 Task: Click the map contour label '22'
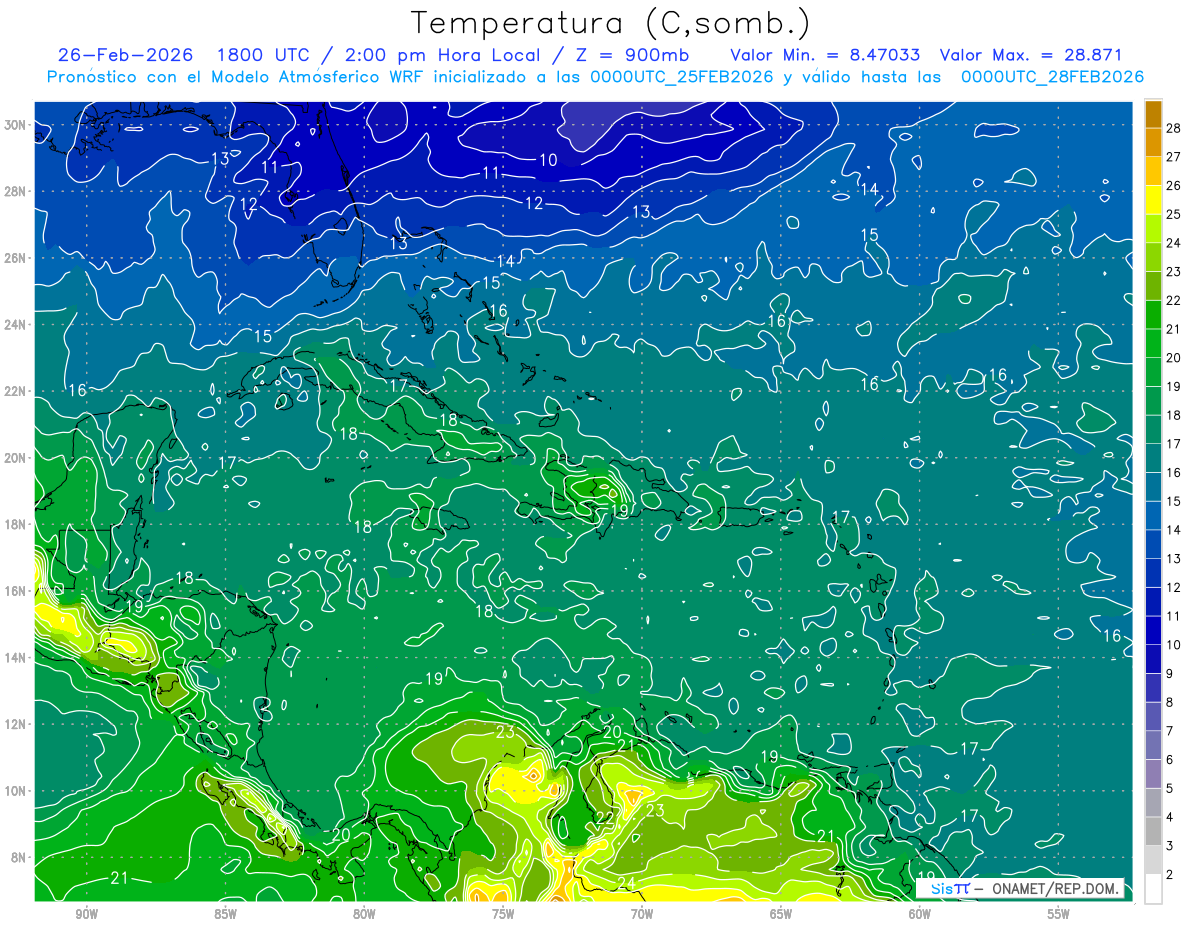click(604, 817)
